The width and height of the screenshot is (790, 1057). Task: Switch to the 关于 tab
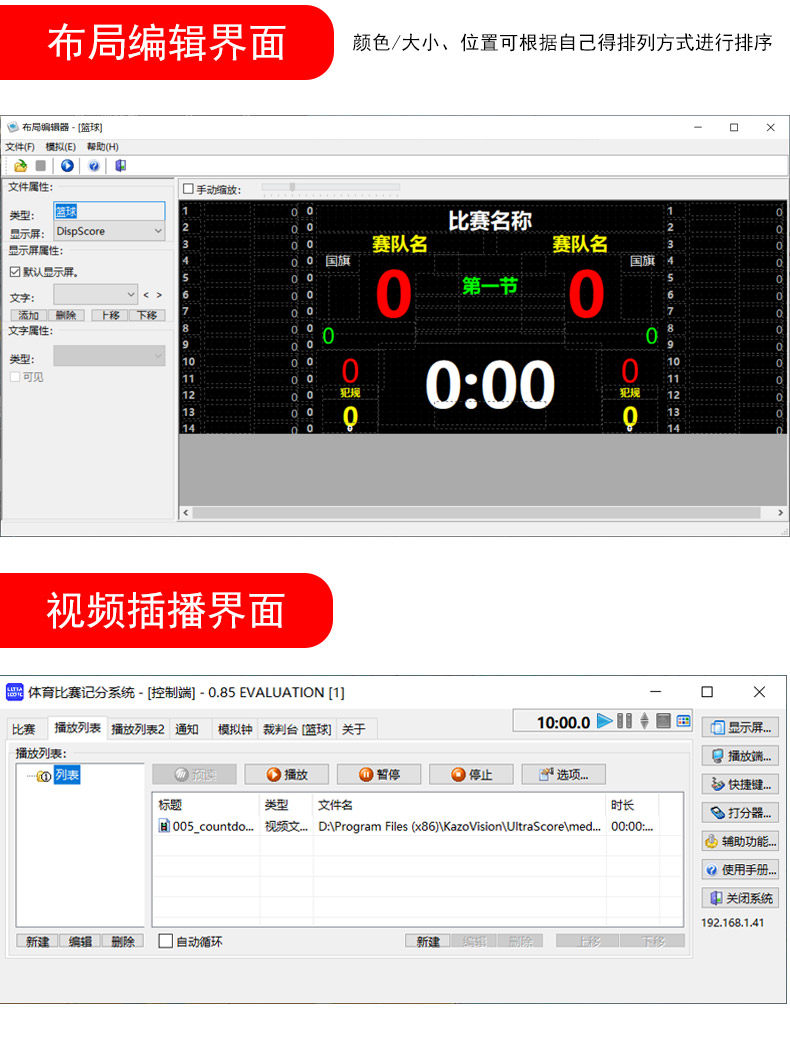pos(354,729)
